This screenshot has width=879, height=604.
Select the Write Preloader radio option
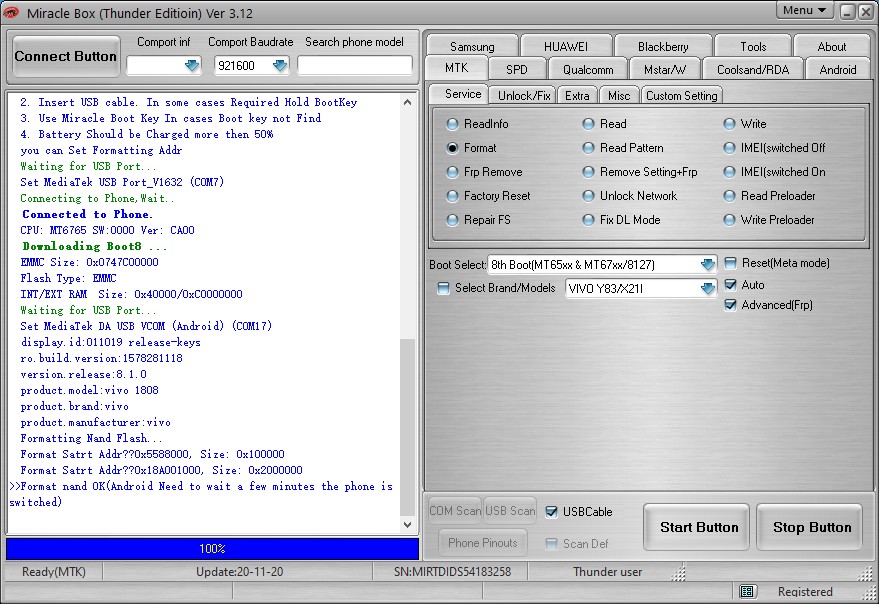729,220
